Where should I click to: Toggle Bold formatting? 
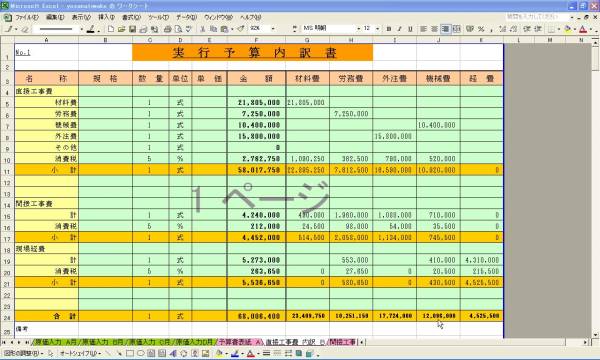tap(389, 29)
